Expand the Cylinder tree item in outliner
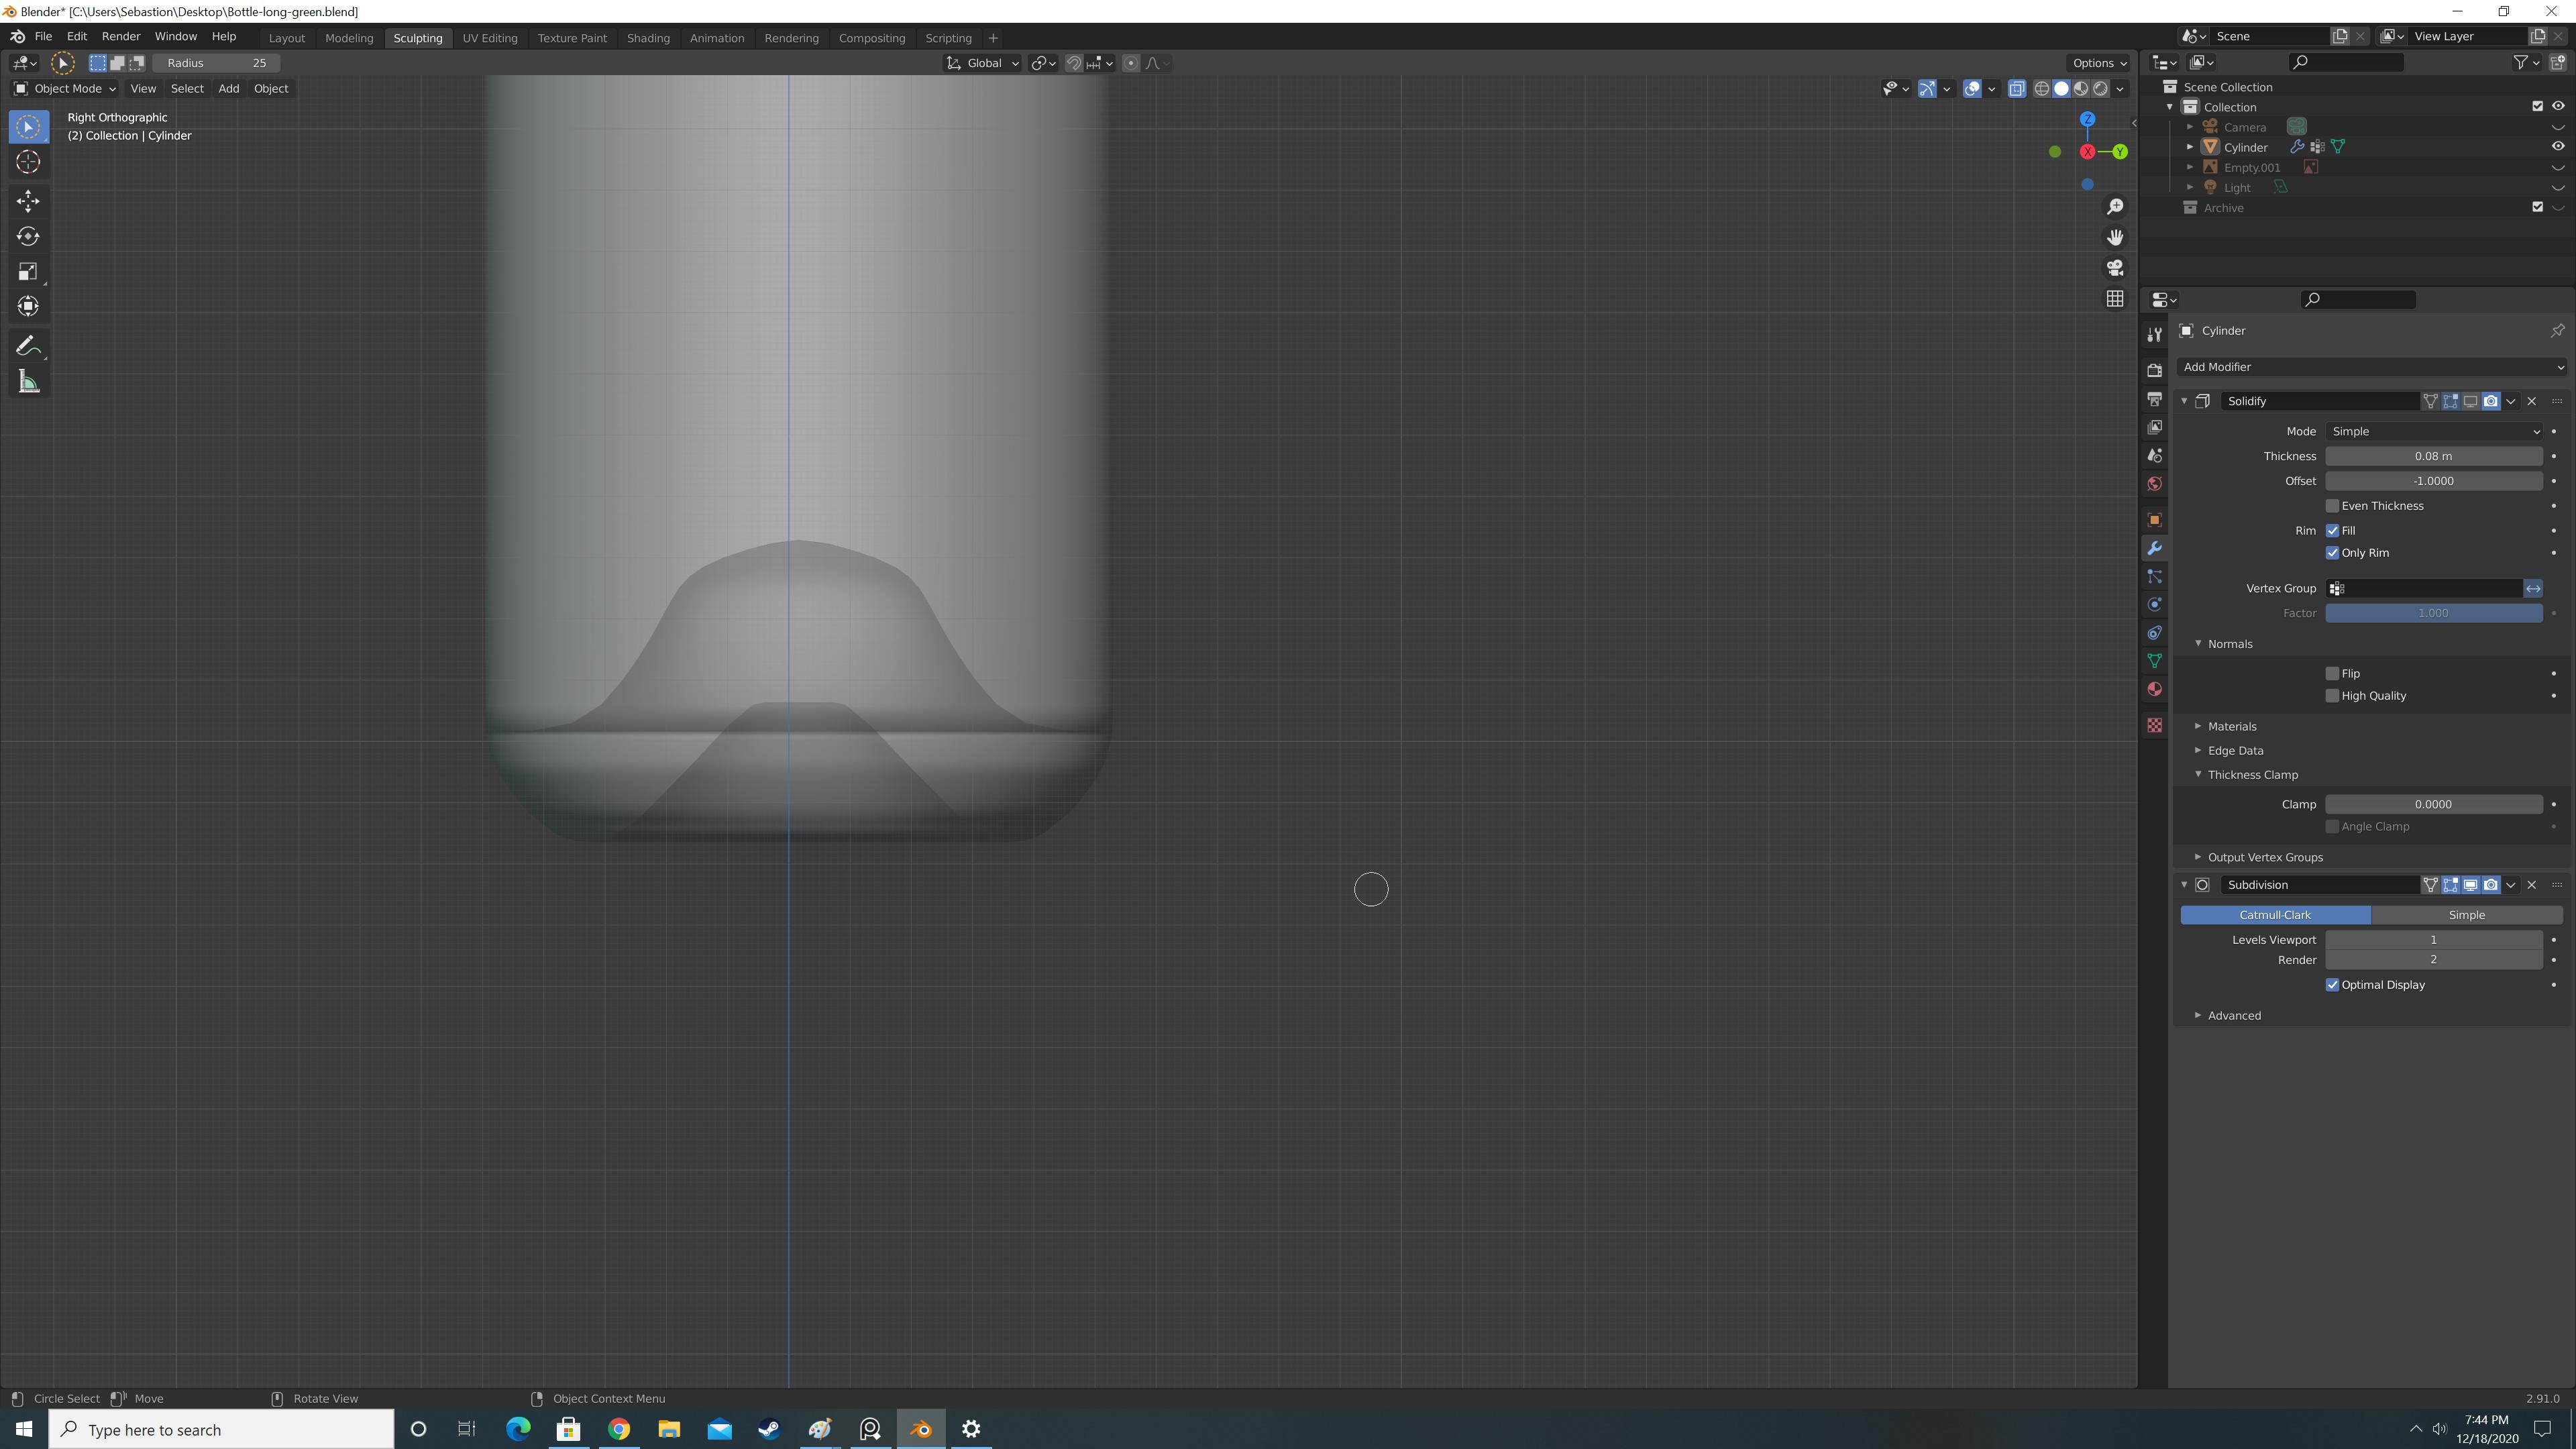The image size is (2576, 1449). coord(2189,147)
